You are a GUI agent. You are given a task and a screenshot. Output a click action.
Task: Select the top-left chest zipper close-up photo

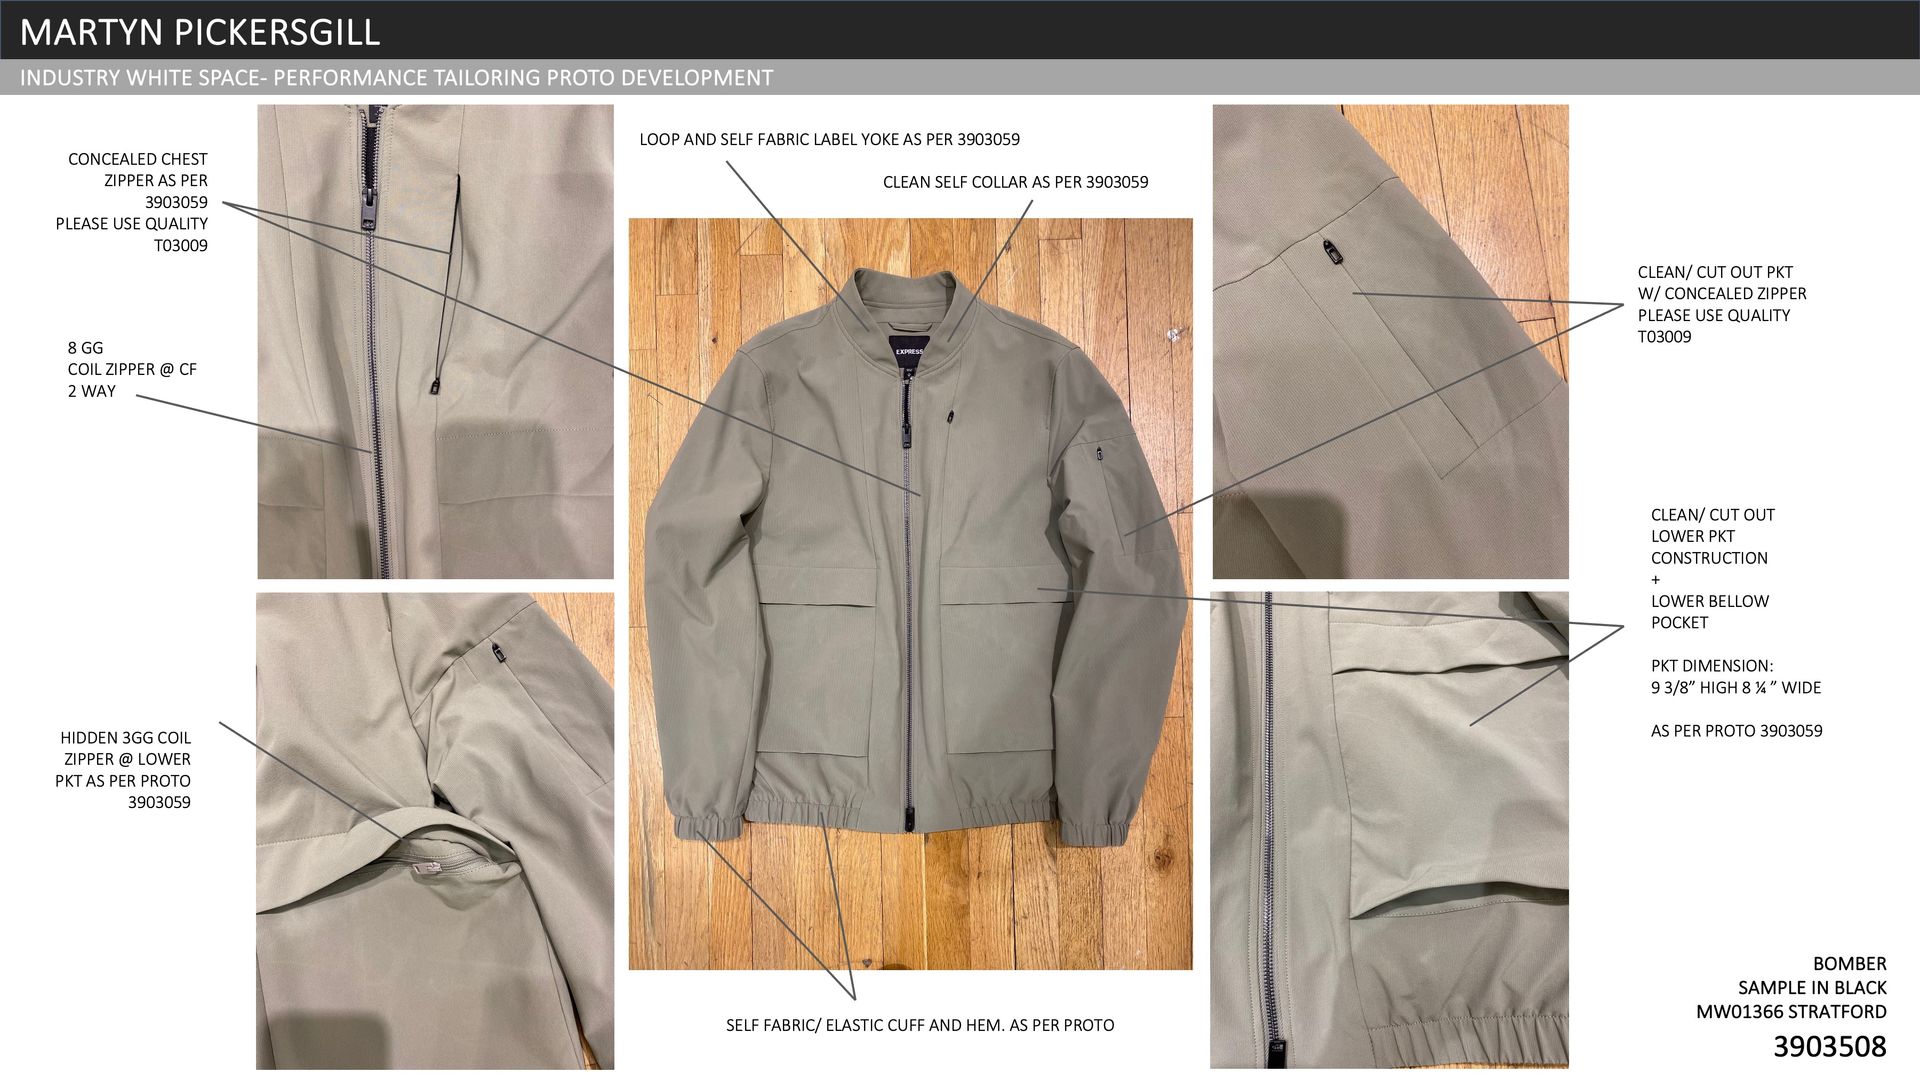pyautogui.click(x=435, y=342)
